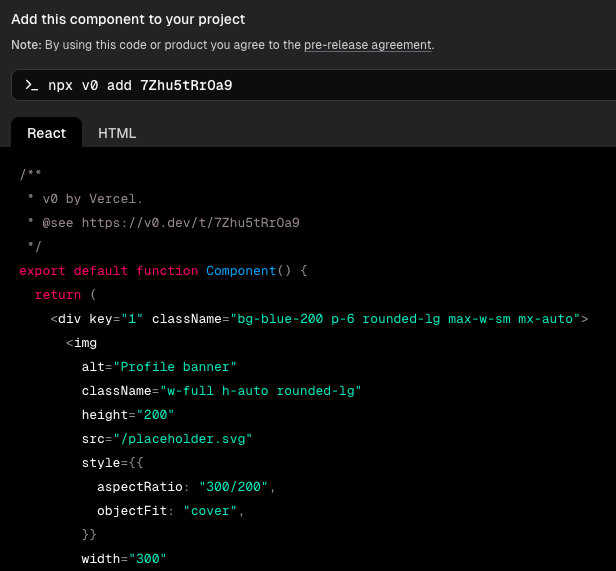Click the "Profile banner" alt value
This screenshot has height=571, width=616.
(x=175, y=367)
